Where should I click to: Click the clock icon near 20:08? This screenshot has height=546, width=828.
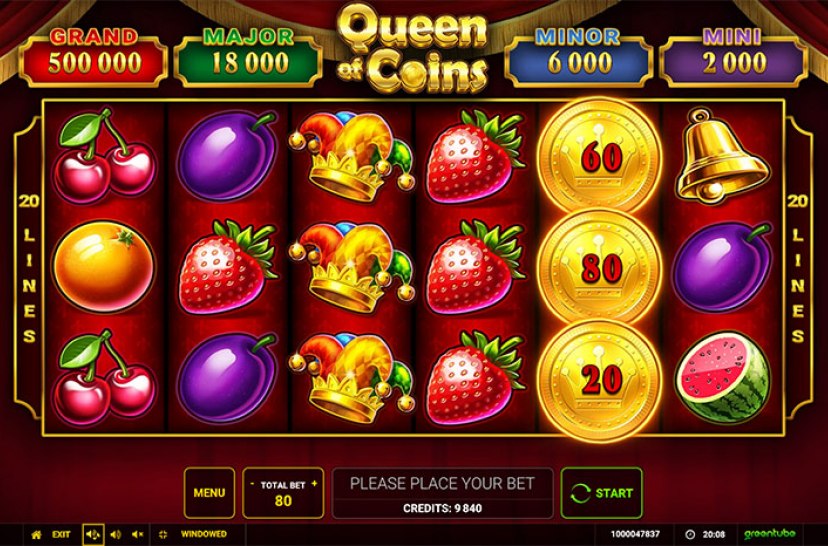point(690,534)
